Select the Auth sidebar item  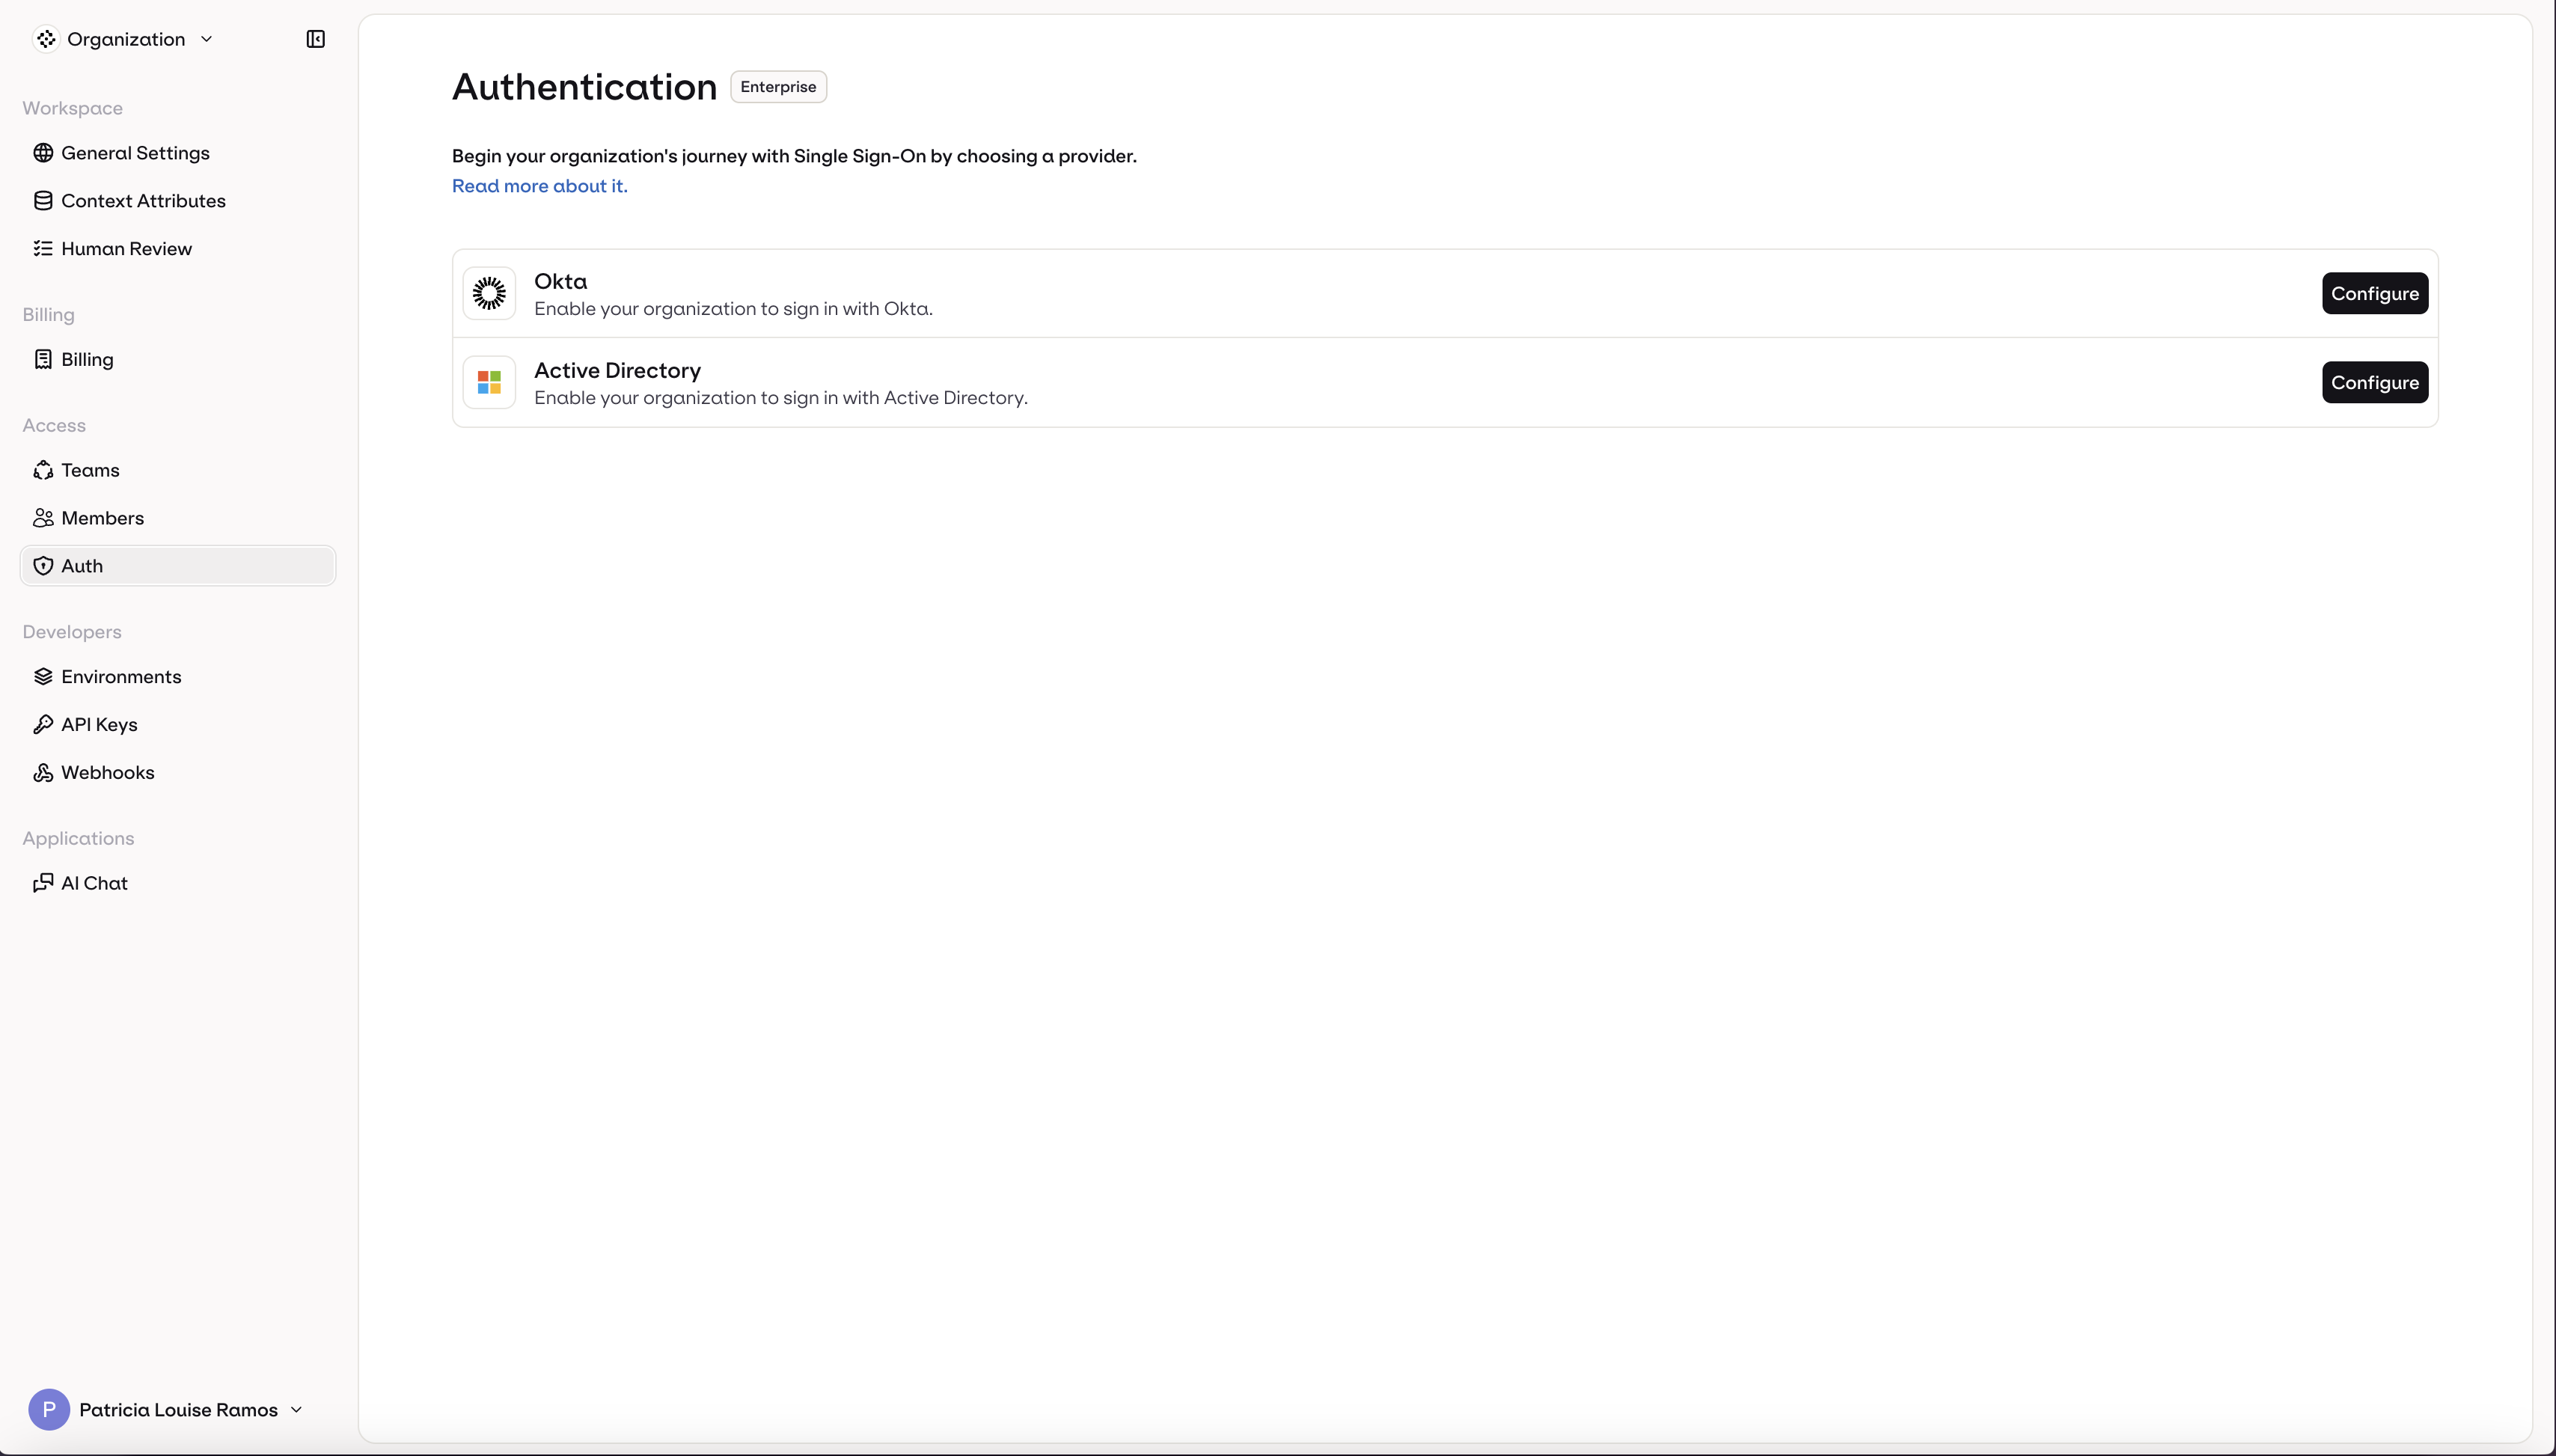(80, 565)
